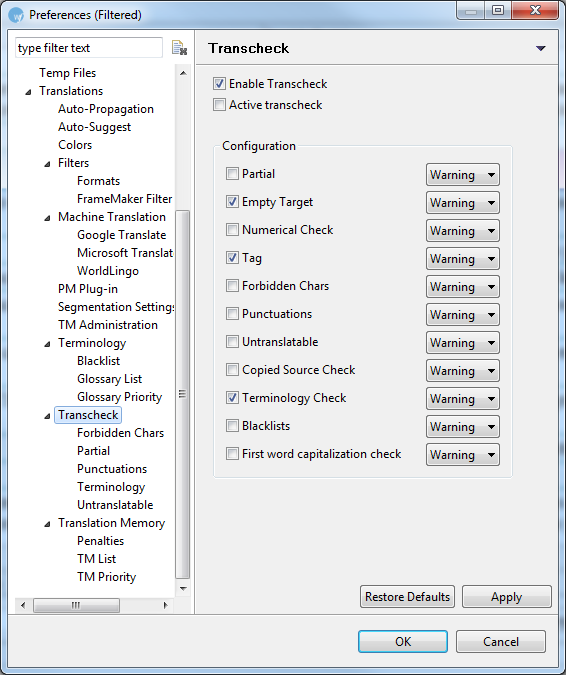Enable the Active transcheck checkbox
566x675 pixels.
point(219,105)
